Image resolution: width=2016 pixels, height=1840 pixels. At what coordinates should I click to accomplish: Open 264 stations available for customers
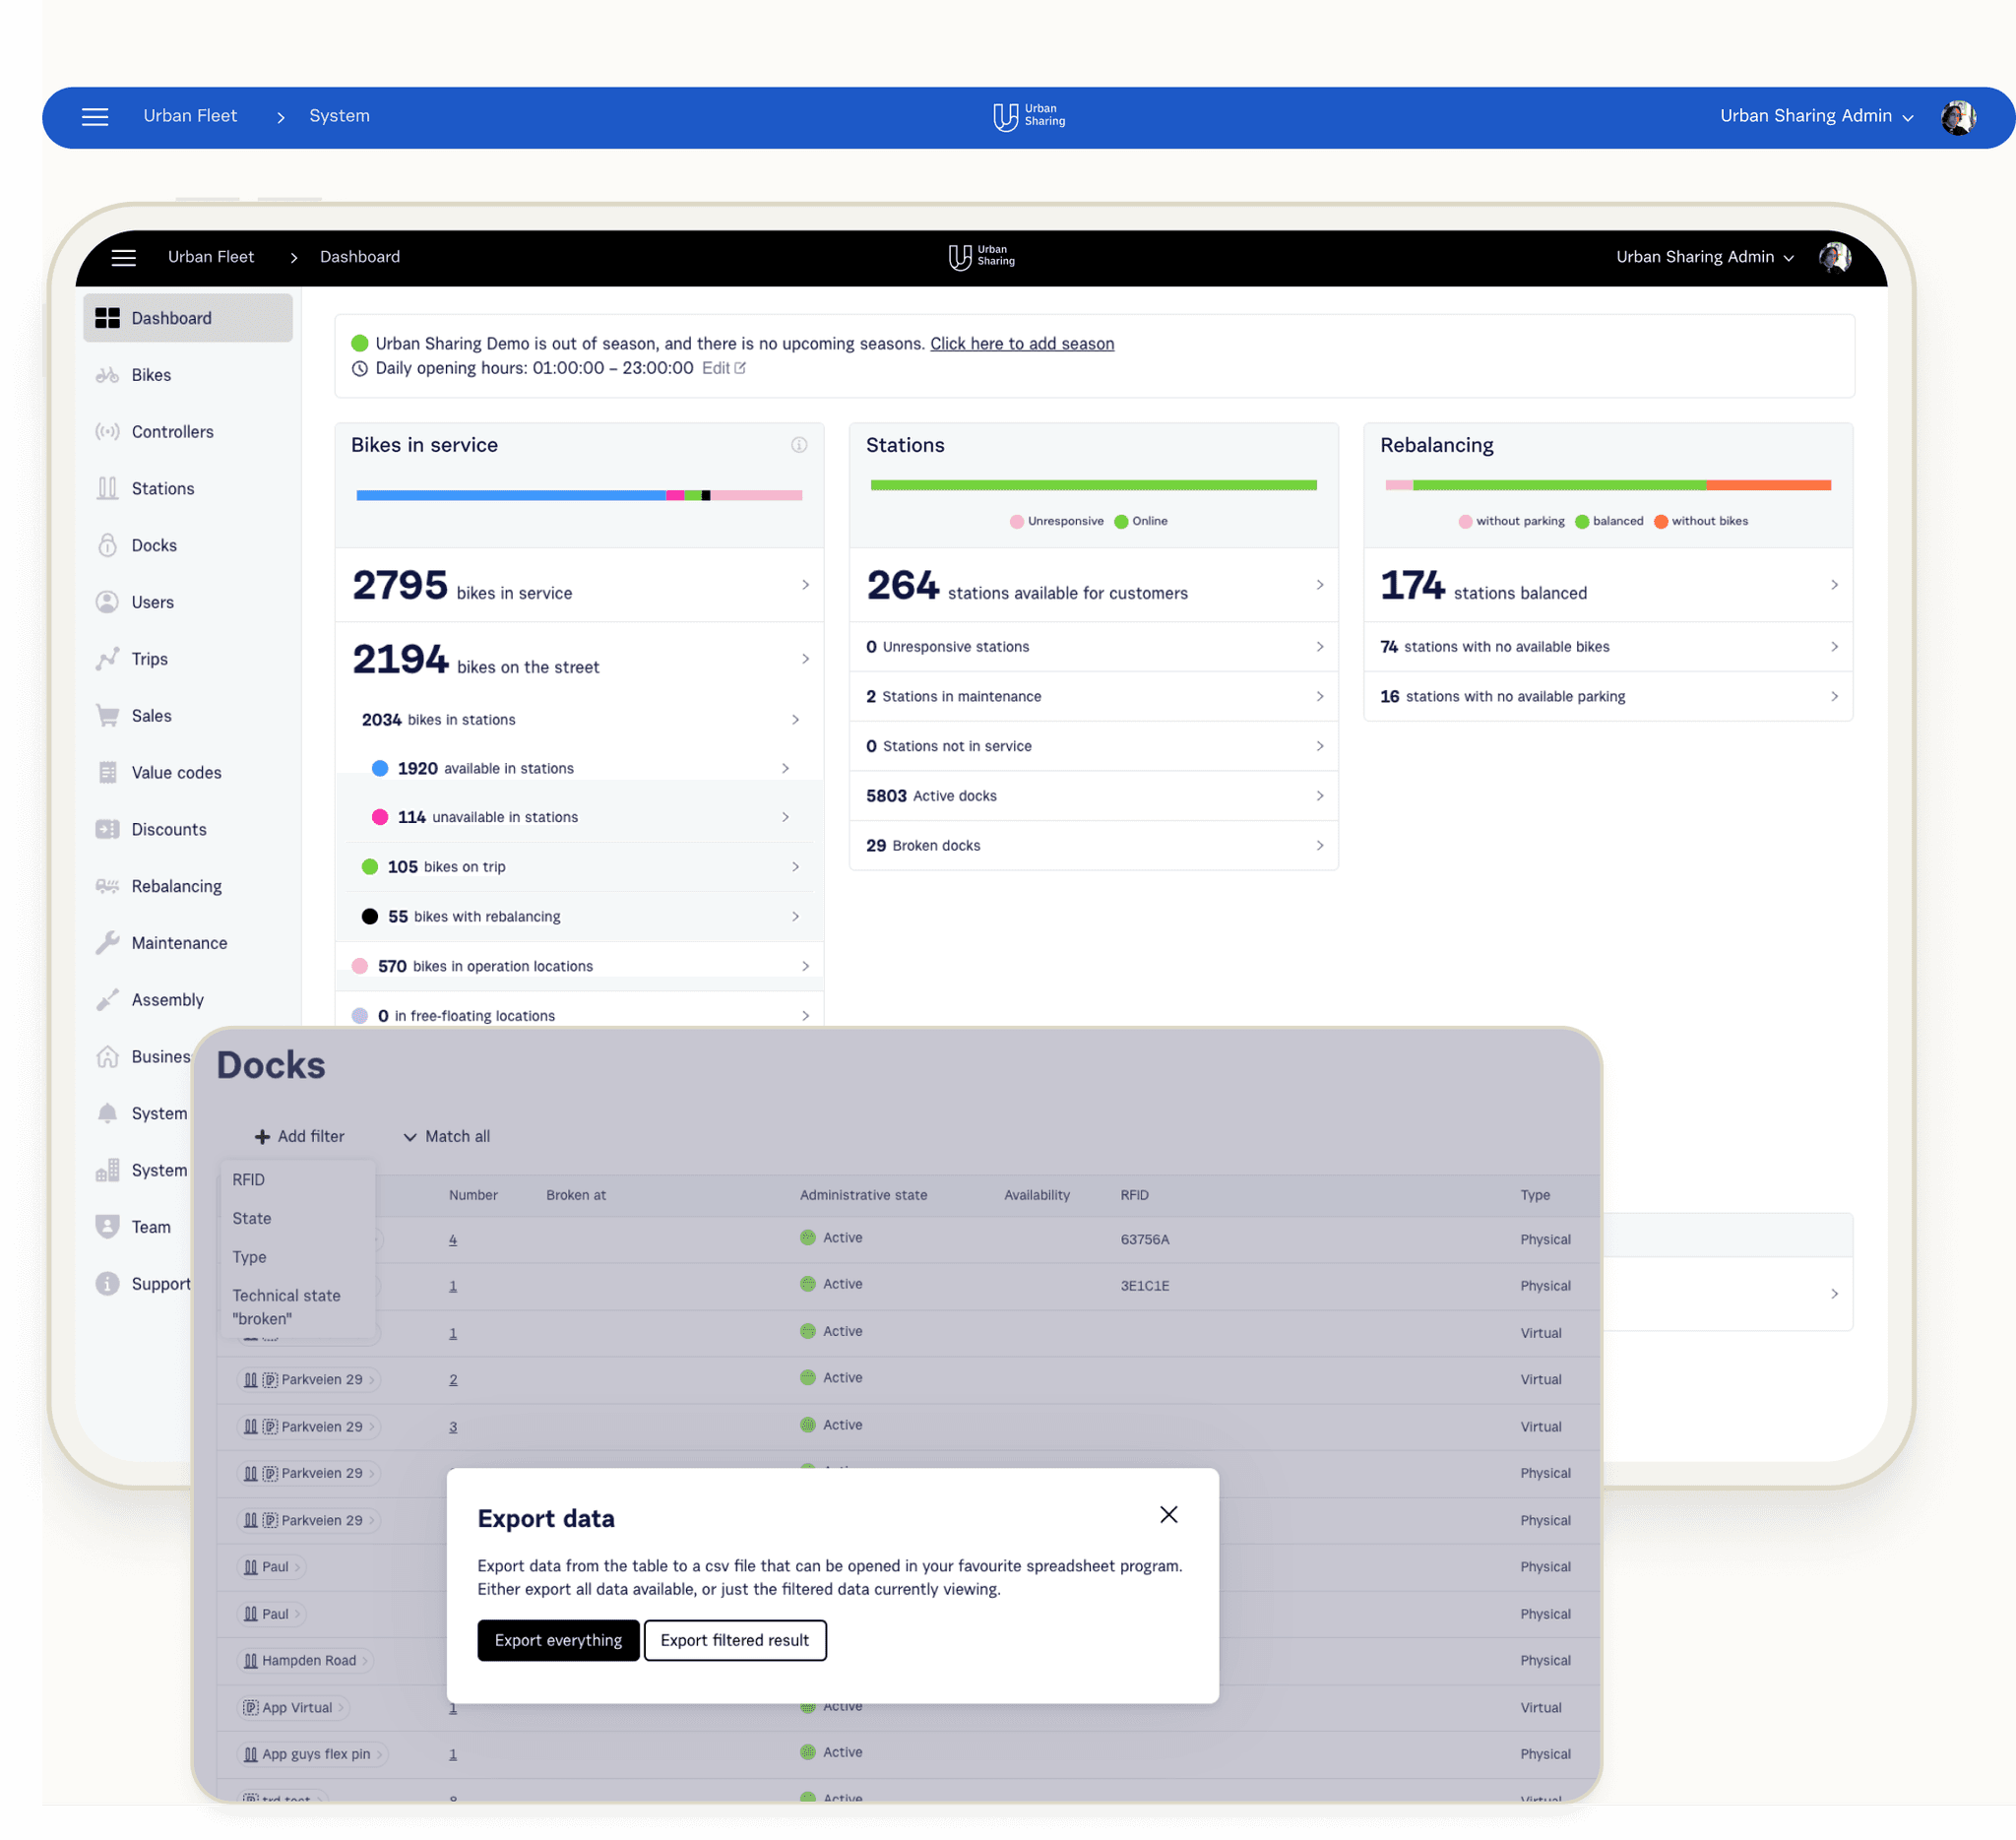click(x=1094, y=585)
